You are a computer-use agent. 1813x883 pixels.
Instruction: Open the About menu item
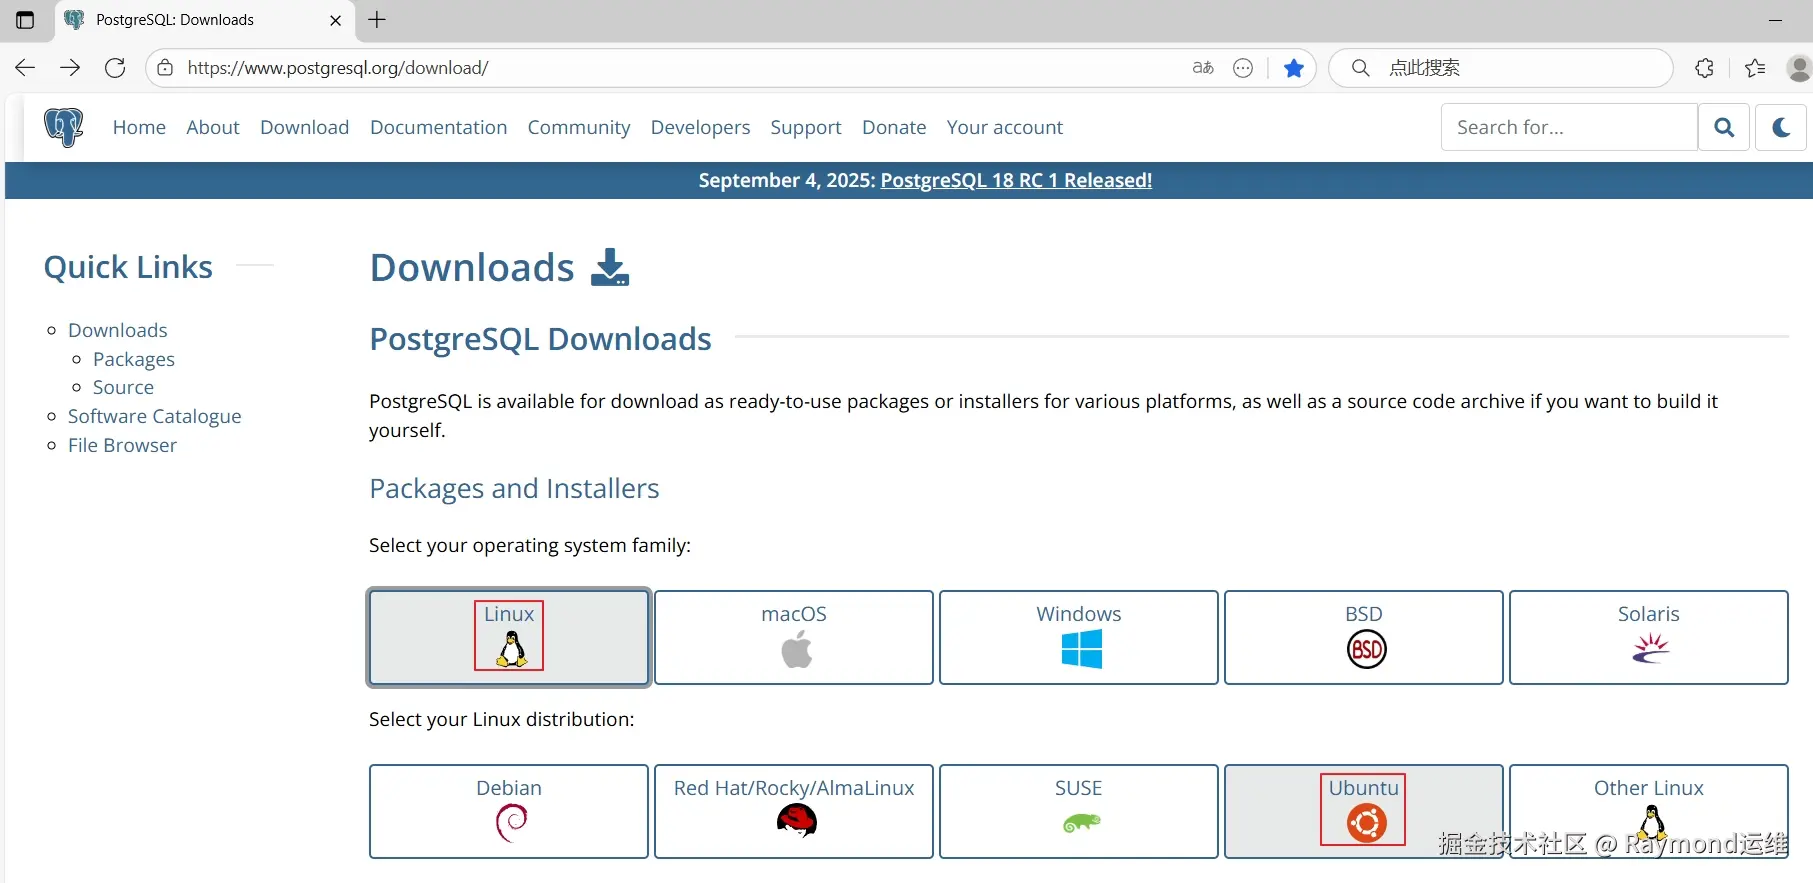click(x=213, y=127)
